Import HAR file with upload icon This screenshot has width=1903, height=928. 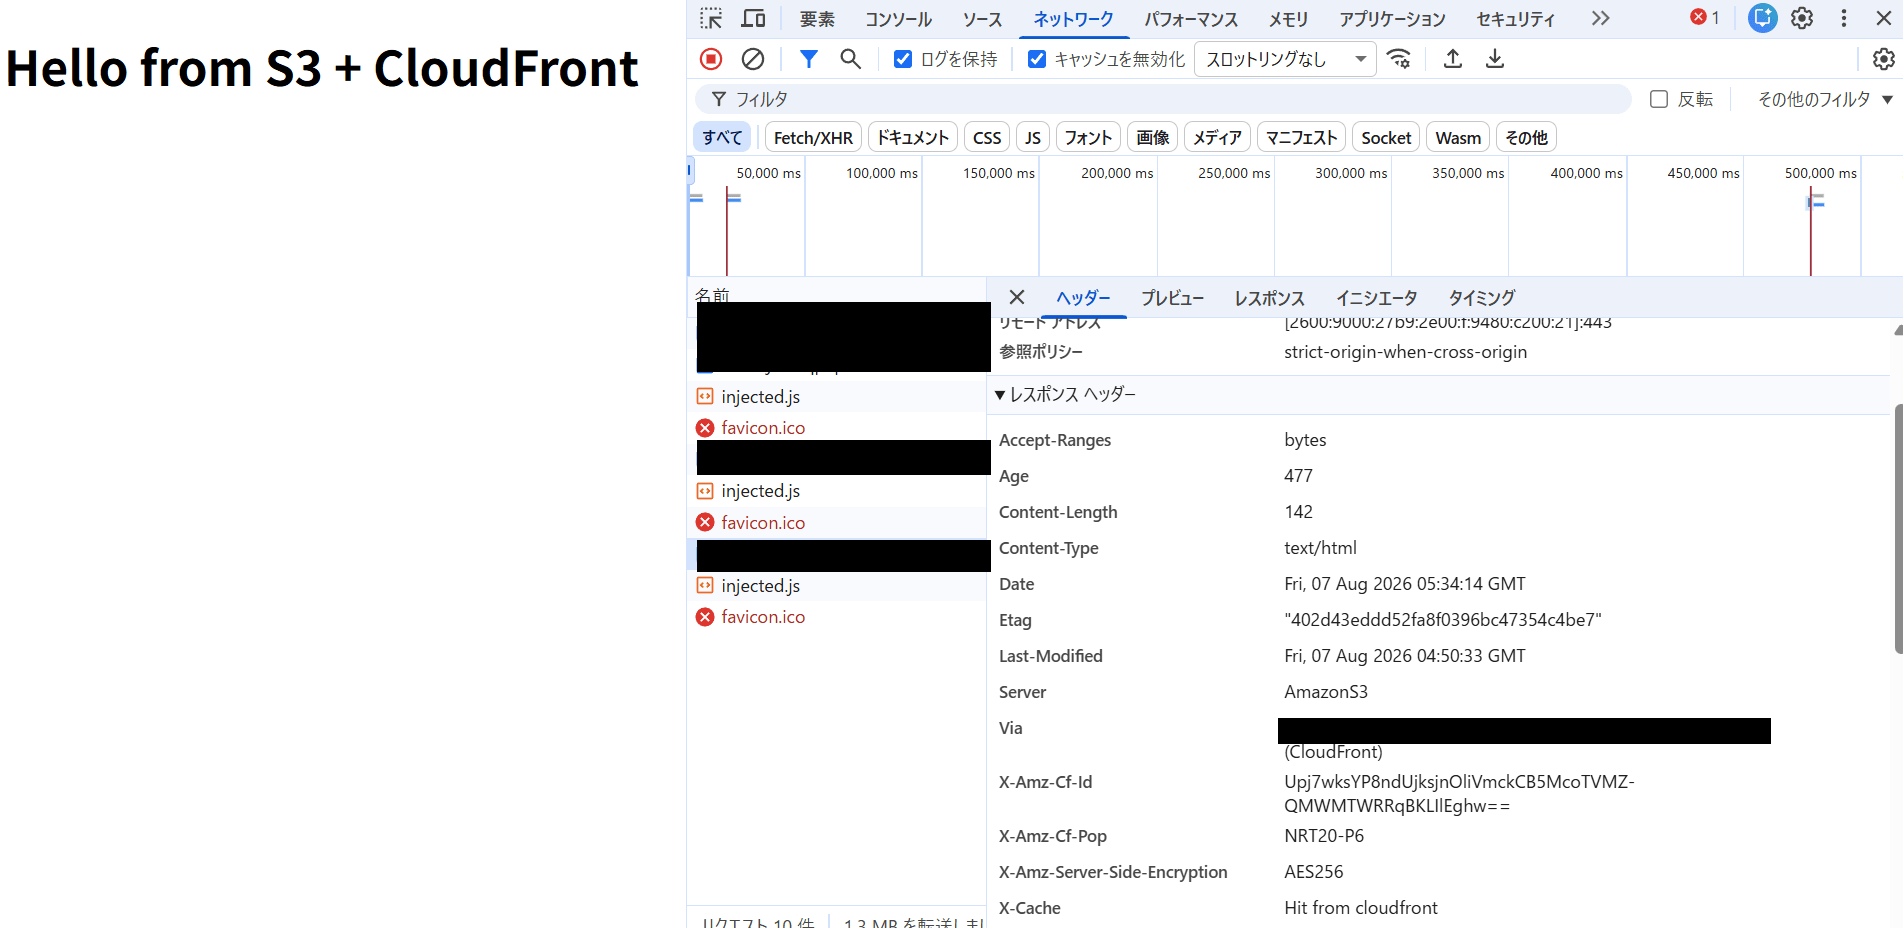(x=1453, y=59)
